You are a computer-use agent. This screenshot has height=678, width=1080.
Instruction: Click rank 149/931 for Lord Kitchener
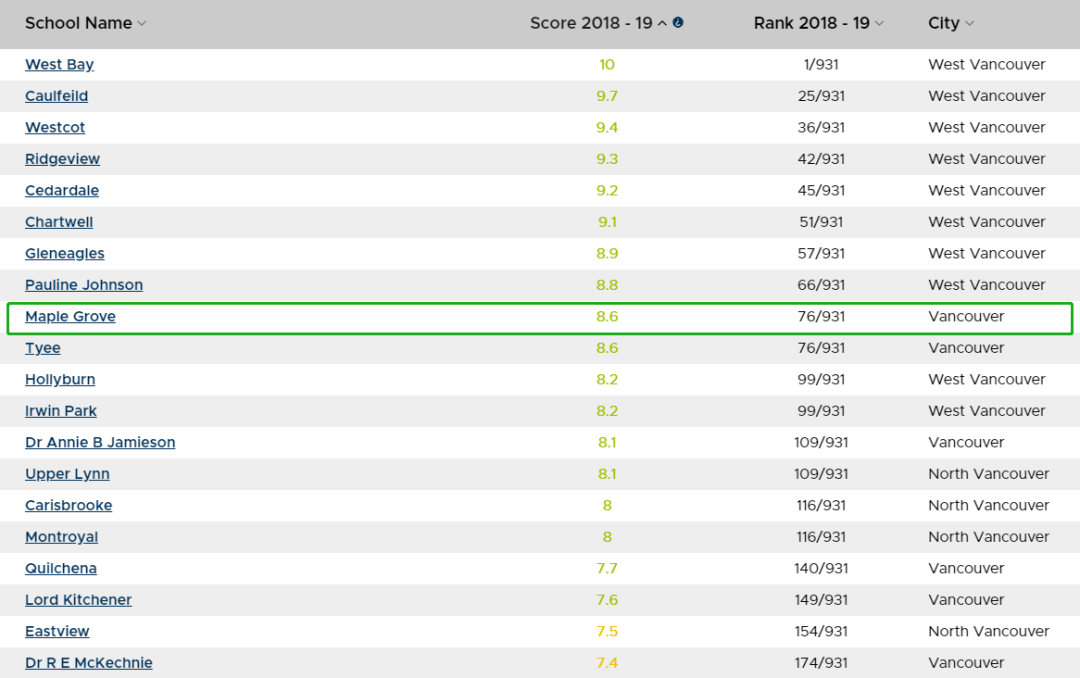[821, 600]
